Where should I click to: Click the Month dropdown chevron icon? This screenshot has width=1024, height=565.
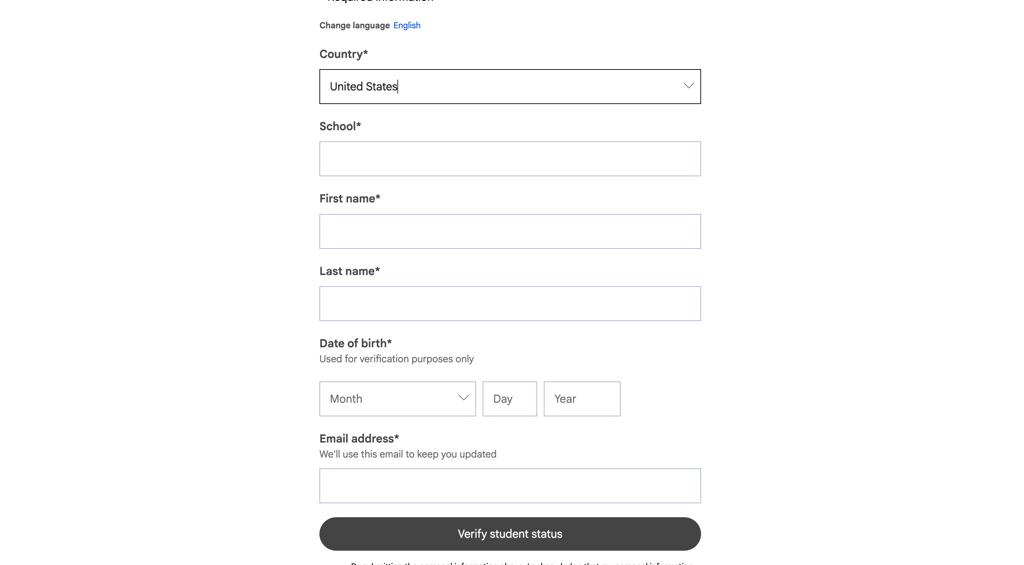[x=463, y=398]
